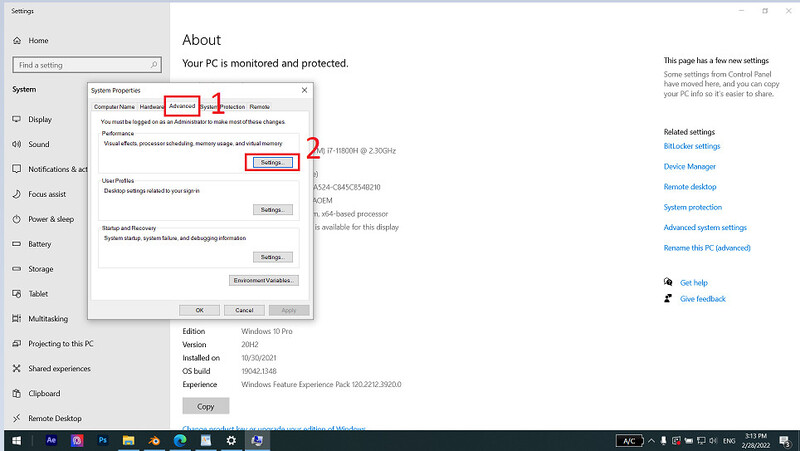Open Notifications & actions settings
Viewport: 800px width, 451px height.
pos(50,169)
